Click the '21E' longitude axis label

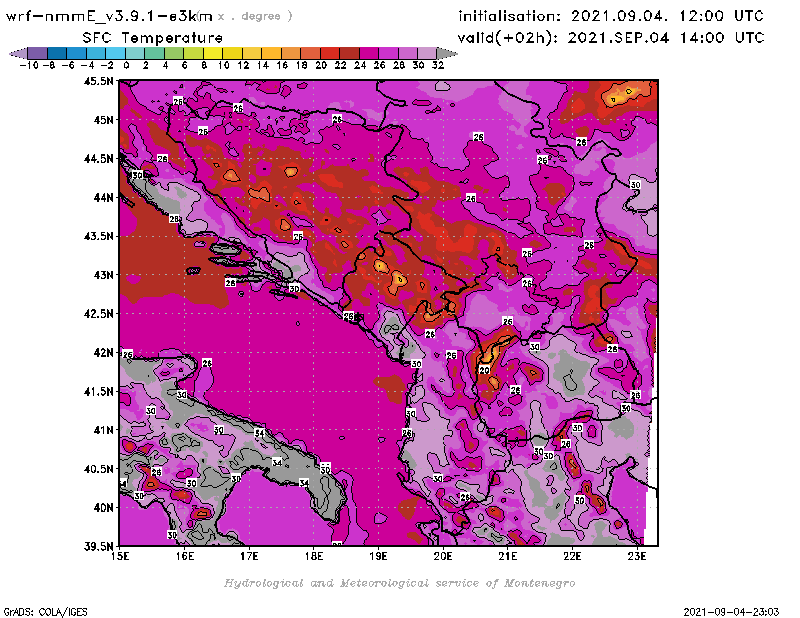(x=508, y=556)
